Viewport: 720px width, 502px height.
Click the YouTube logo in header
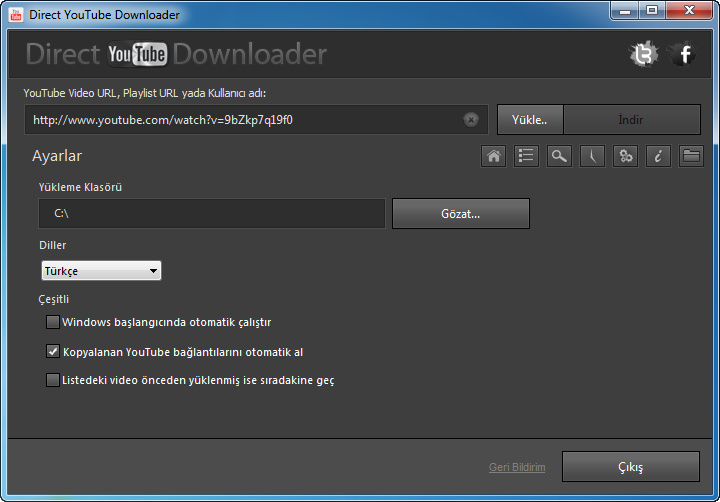coord(137,54)
